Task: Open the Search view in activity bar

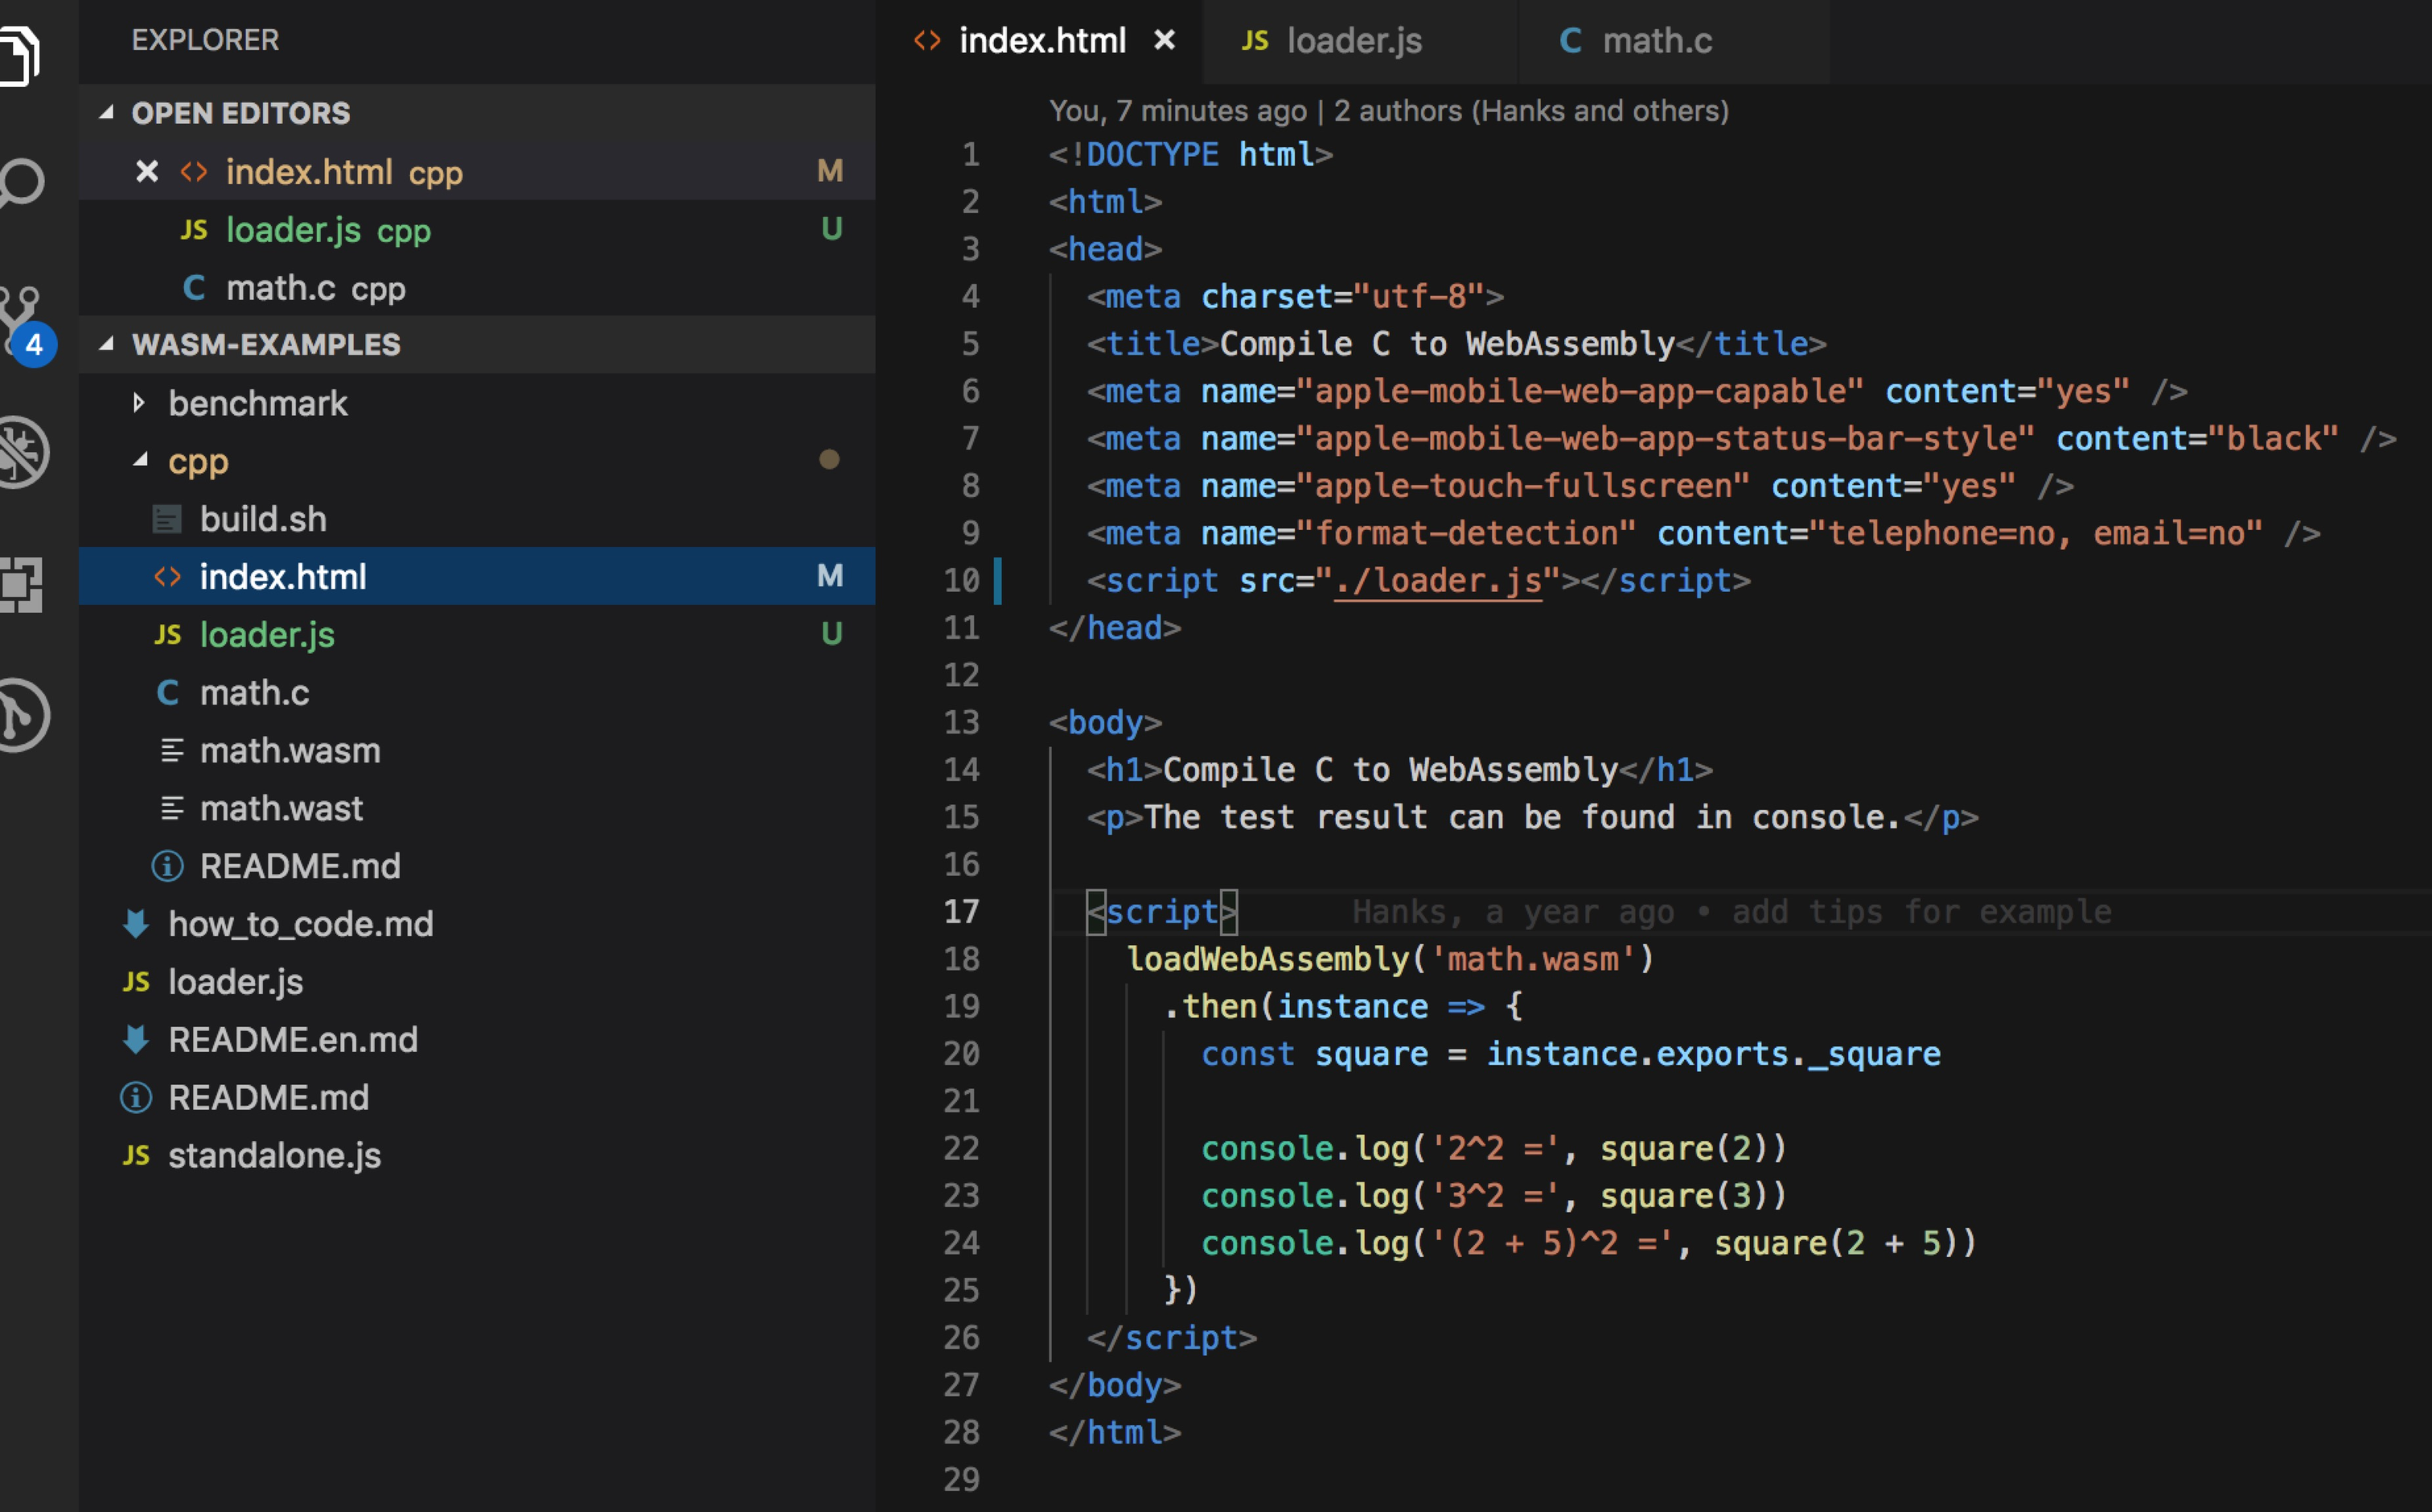Action: point(22,183)
